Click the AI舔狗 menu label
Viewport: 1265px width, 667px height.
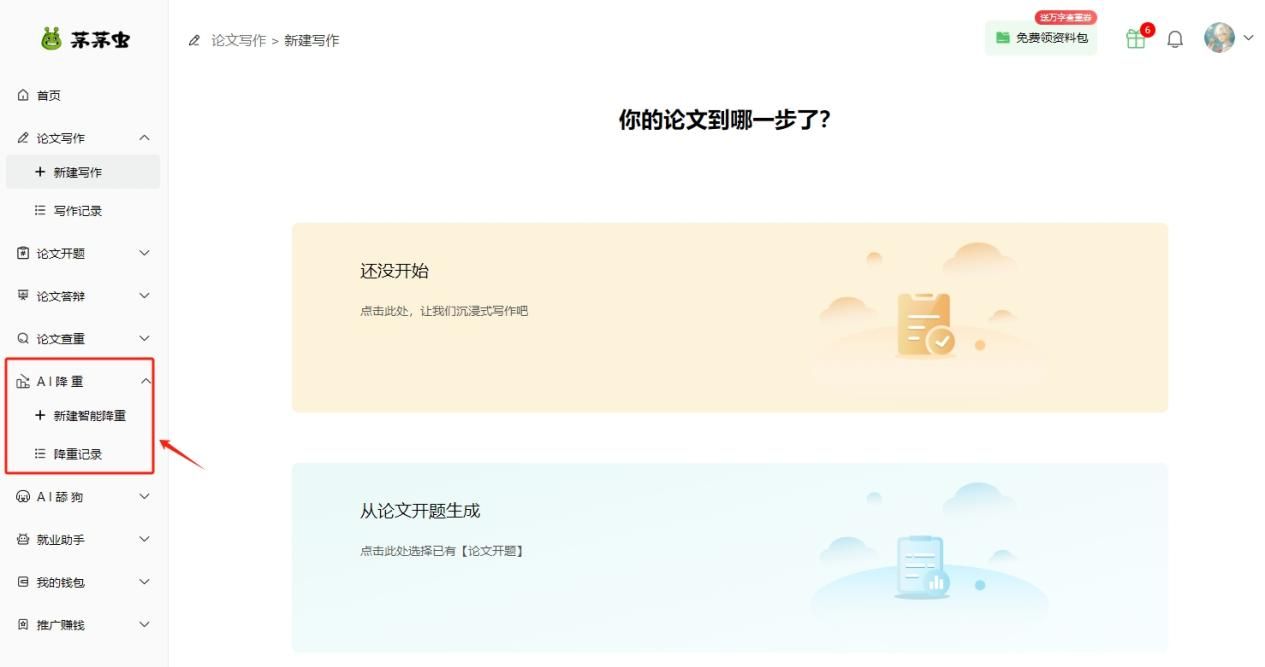point(60,497)
